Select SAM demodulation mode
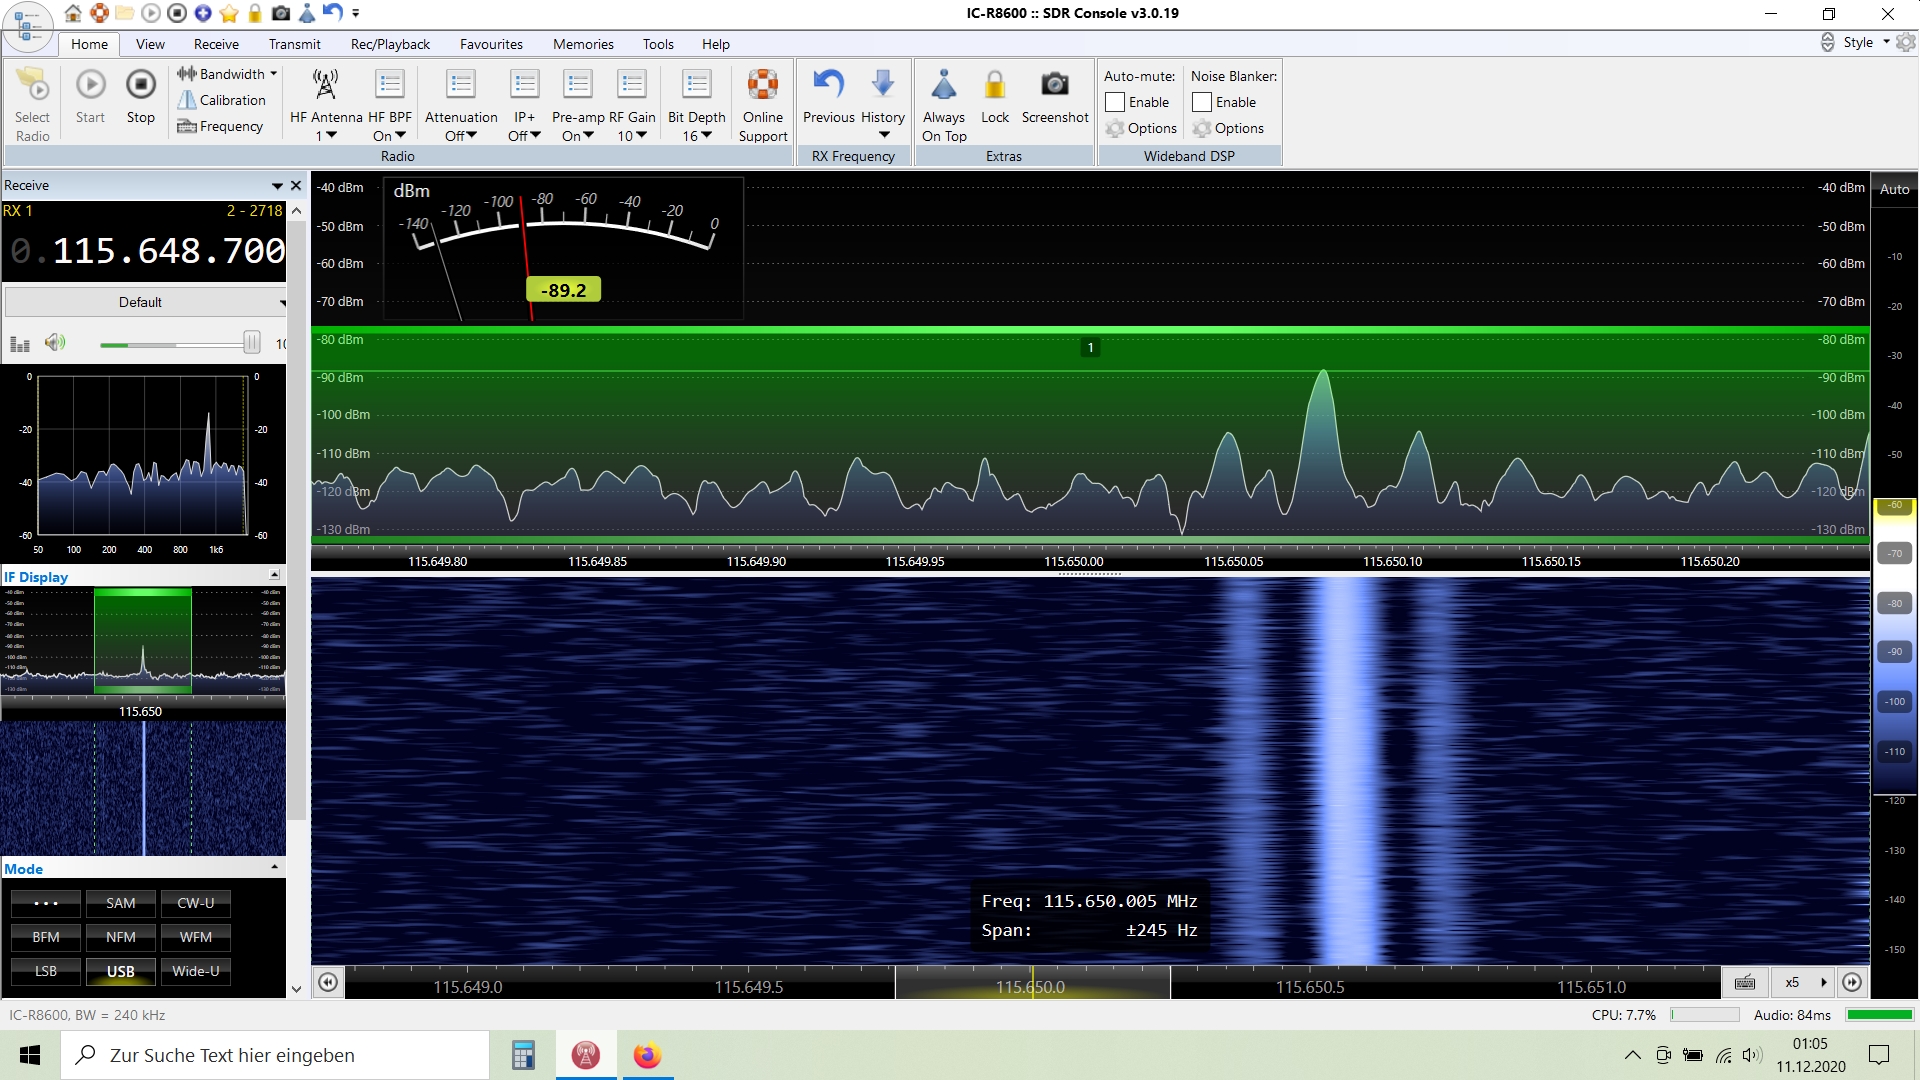The width and height of the screenshot is (1920, 1080). pyautogui.click(x=121, y=903)
